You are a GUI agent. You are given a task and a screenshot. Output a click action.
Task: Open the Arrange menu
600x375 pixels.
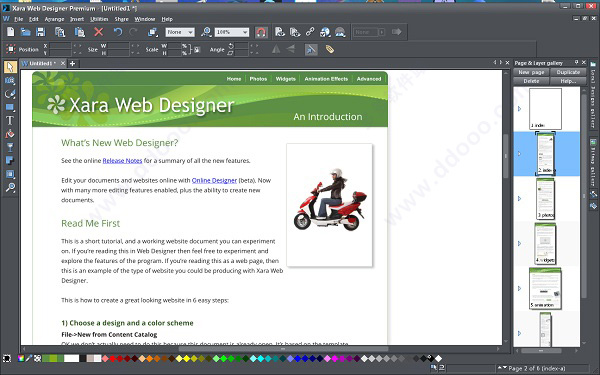54,19
